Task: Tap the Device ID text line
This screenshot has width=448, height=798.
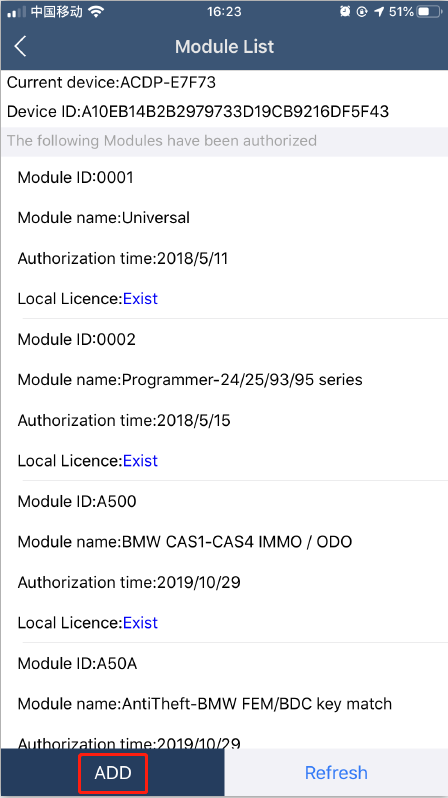Action: pyautogui.click(x=198, y=111)
